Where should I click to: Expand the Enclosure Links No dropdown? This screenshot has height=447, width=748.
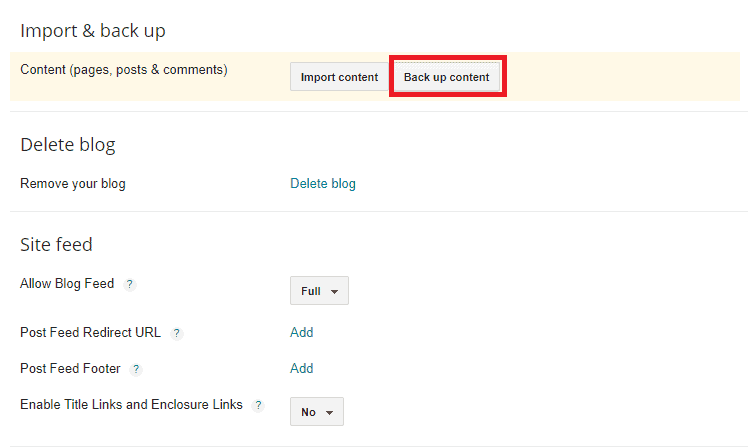pyautogui.click(x=317, y=412)
